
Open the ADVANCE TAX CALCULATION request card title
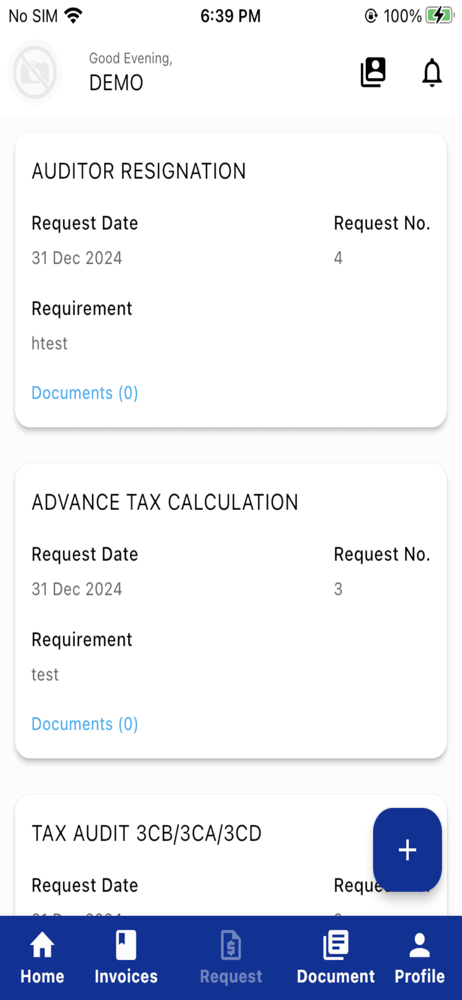point(165,502)
